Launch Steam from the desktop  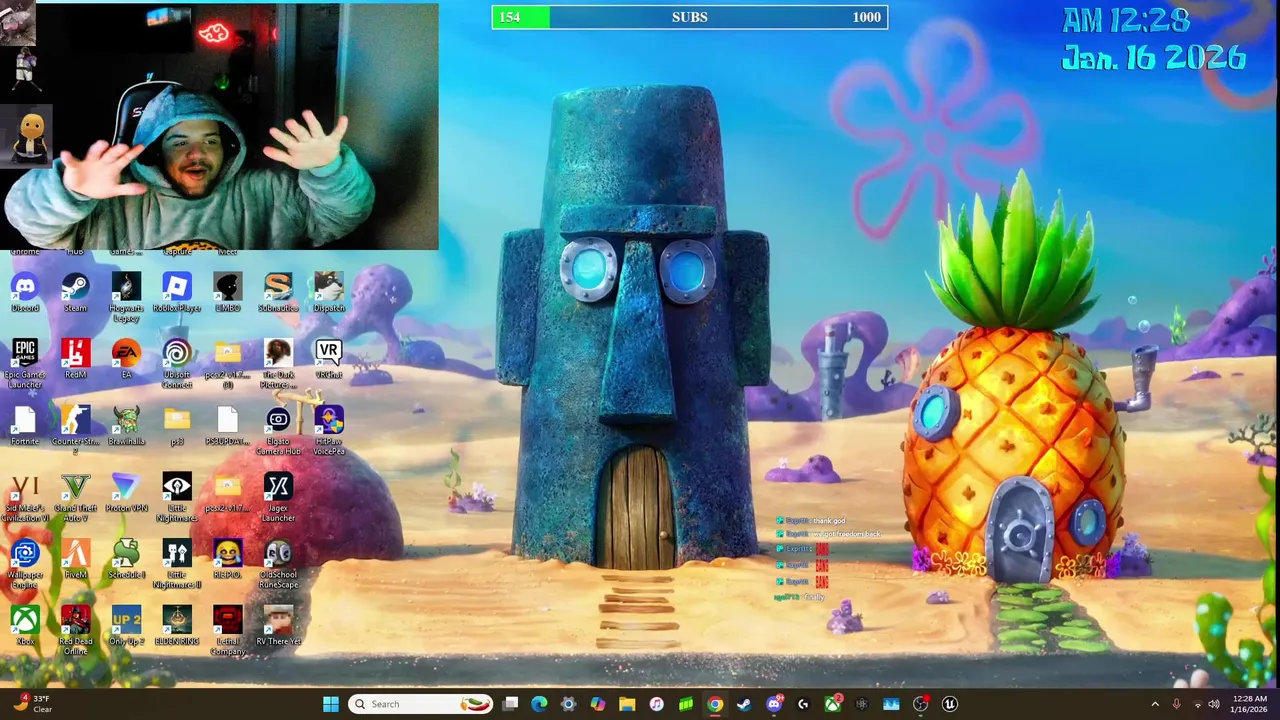(x=75, y=292)
